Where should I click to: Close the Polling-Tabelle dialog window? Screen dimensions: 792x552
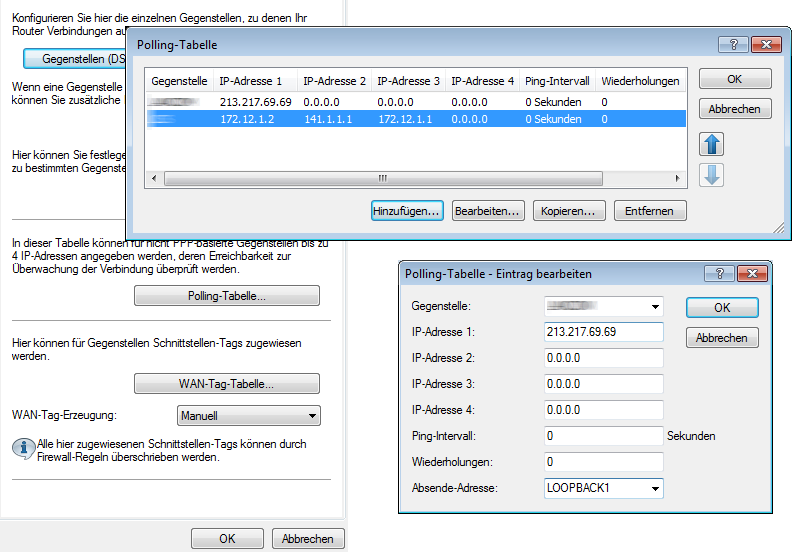pyautogui.click(x=765, y=45)
